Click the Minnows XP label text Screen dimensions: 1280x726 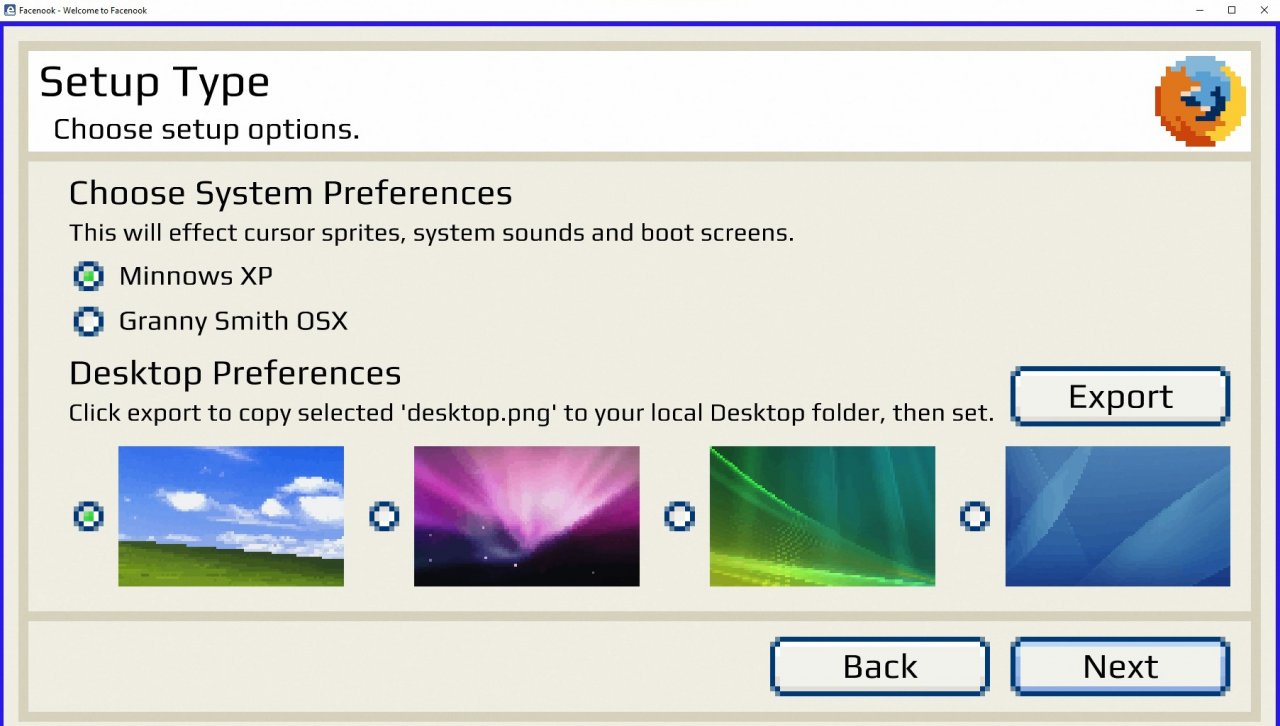pyautogui.click(x=196, y=275)
